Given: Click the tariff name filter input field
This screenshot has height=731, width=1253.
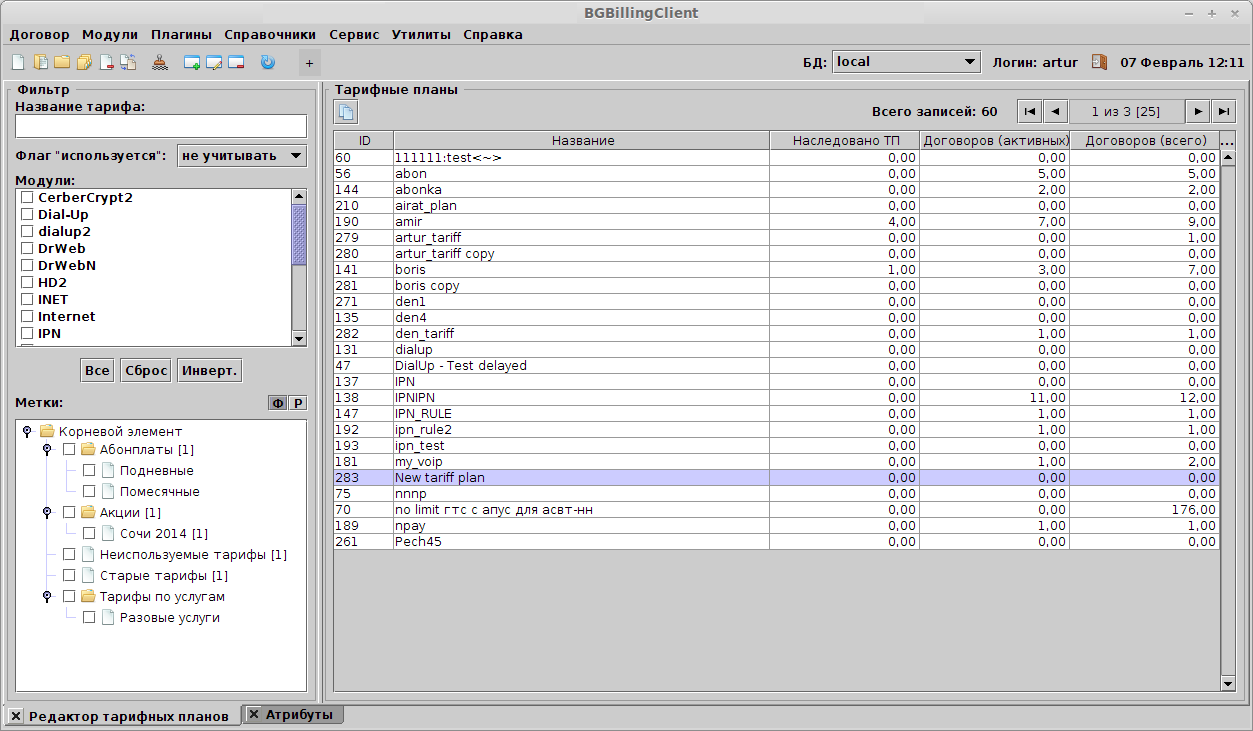Looking at the screenshot, I should (x=160, y=126).
